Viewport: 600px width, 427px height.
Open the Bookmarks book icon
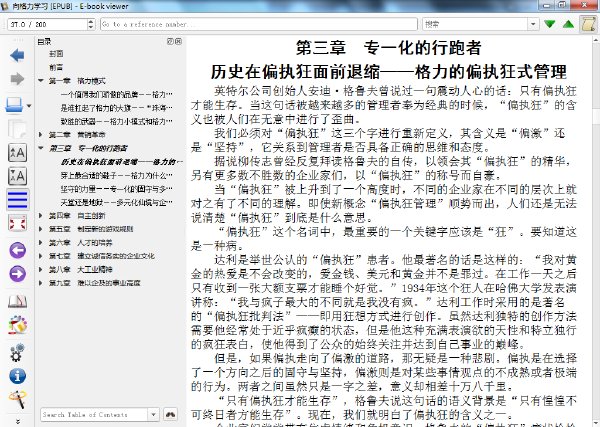(x=17, y=302)
